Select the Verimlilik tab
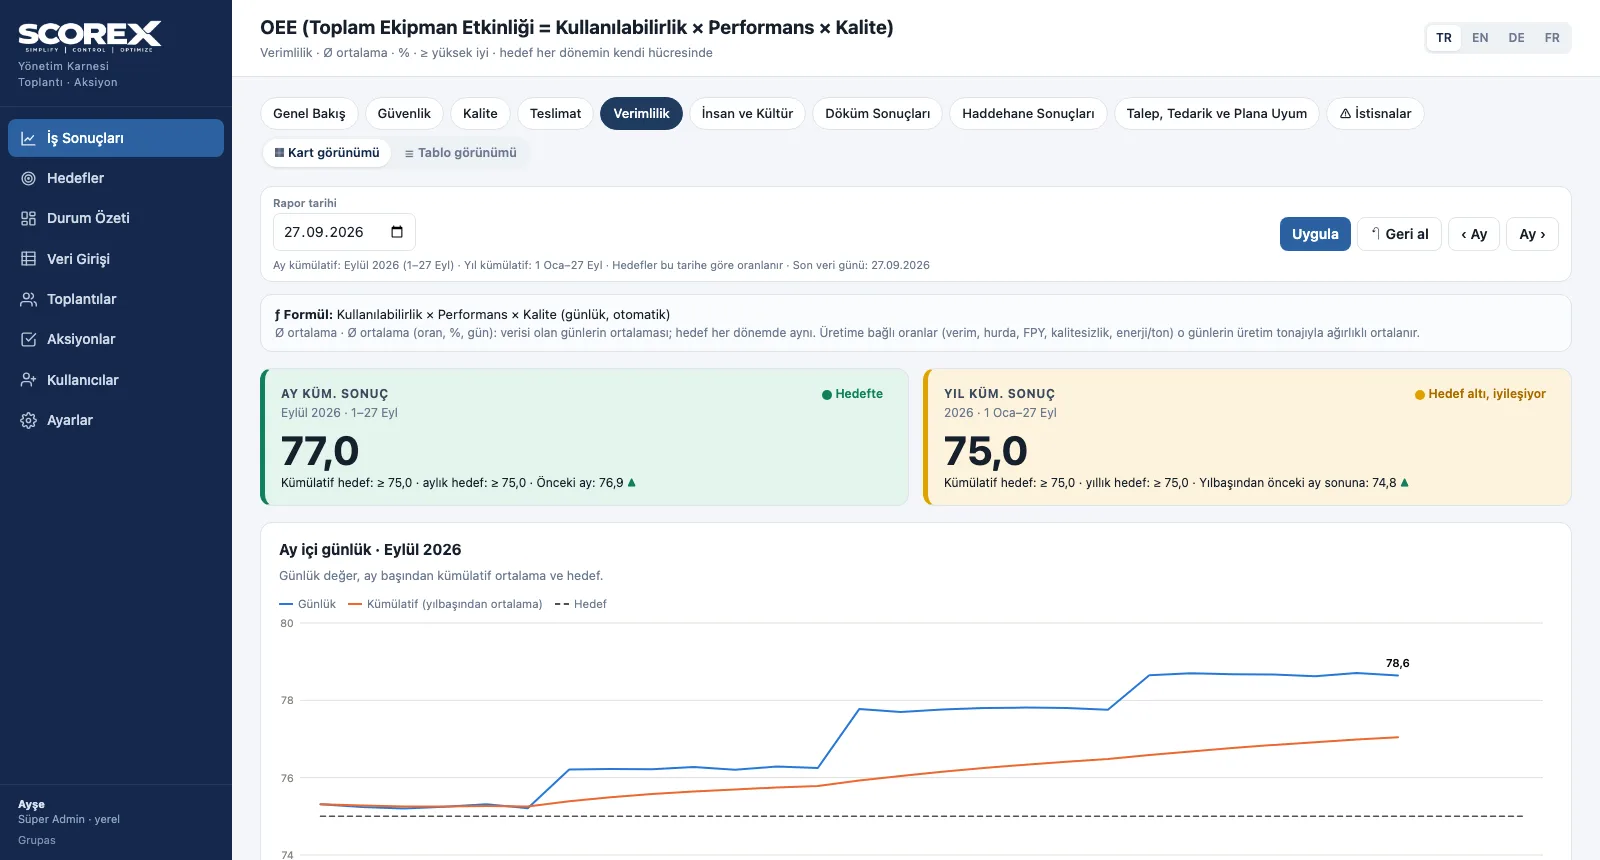The image size is (1600, 860). pos(641,113)
